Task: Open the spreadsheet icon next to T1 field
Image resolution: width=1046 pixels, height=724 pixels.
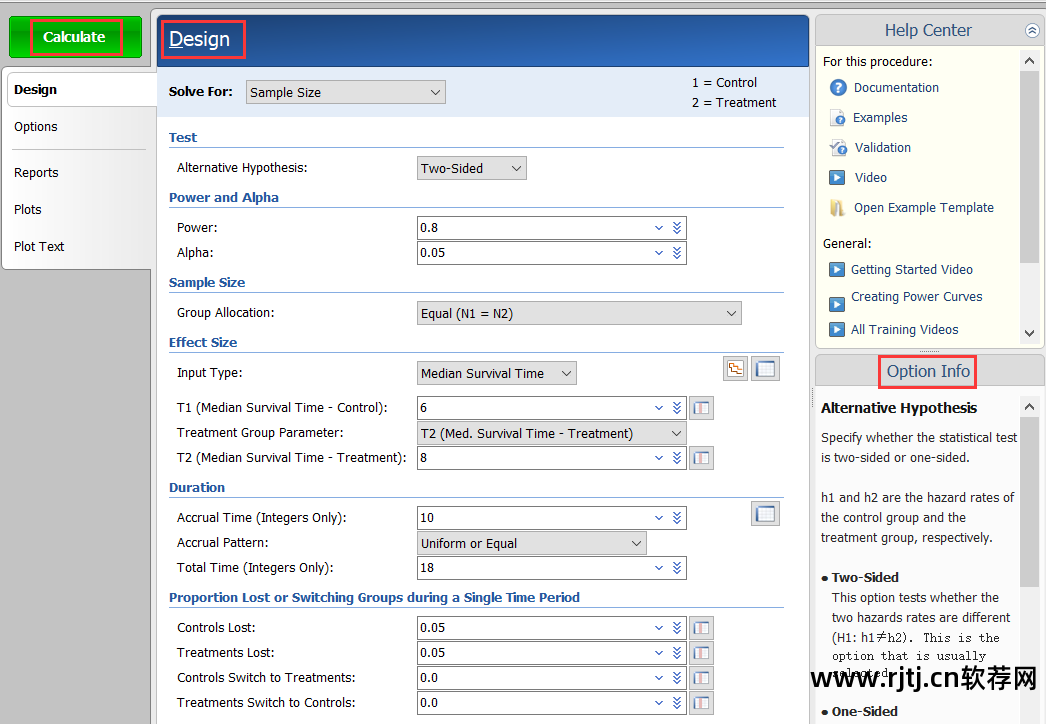Action: [701, 408]
